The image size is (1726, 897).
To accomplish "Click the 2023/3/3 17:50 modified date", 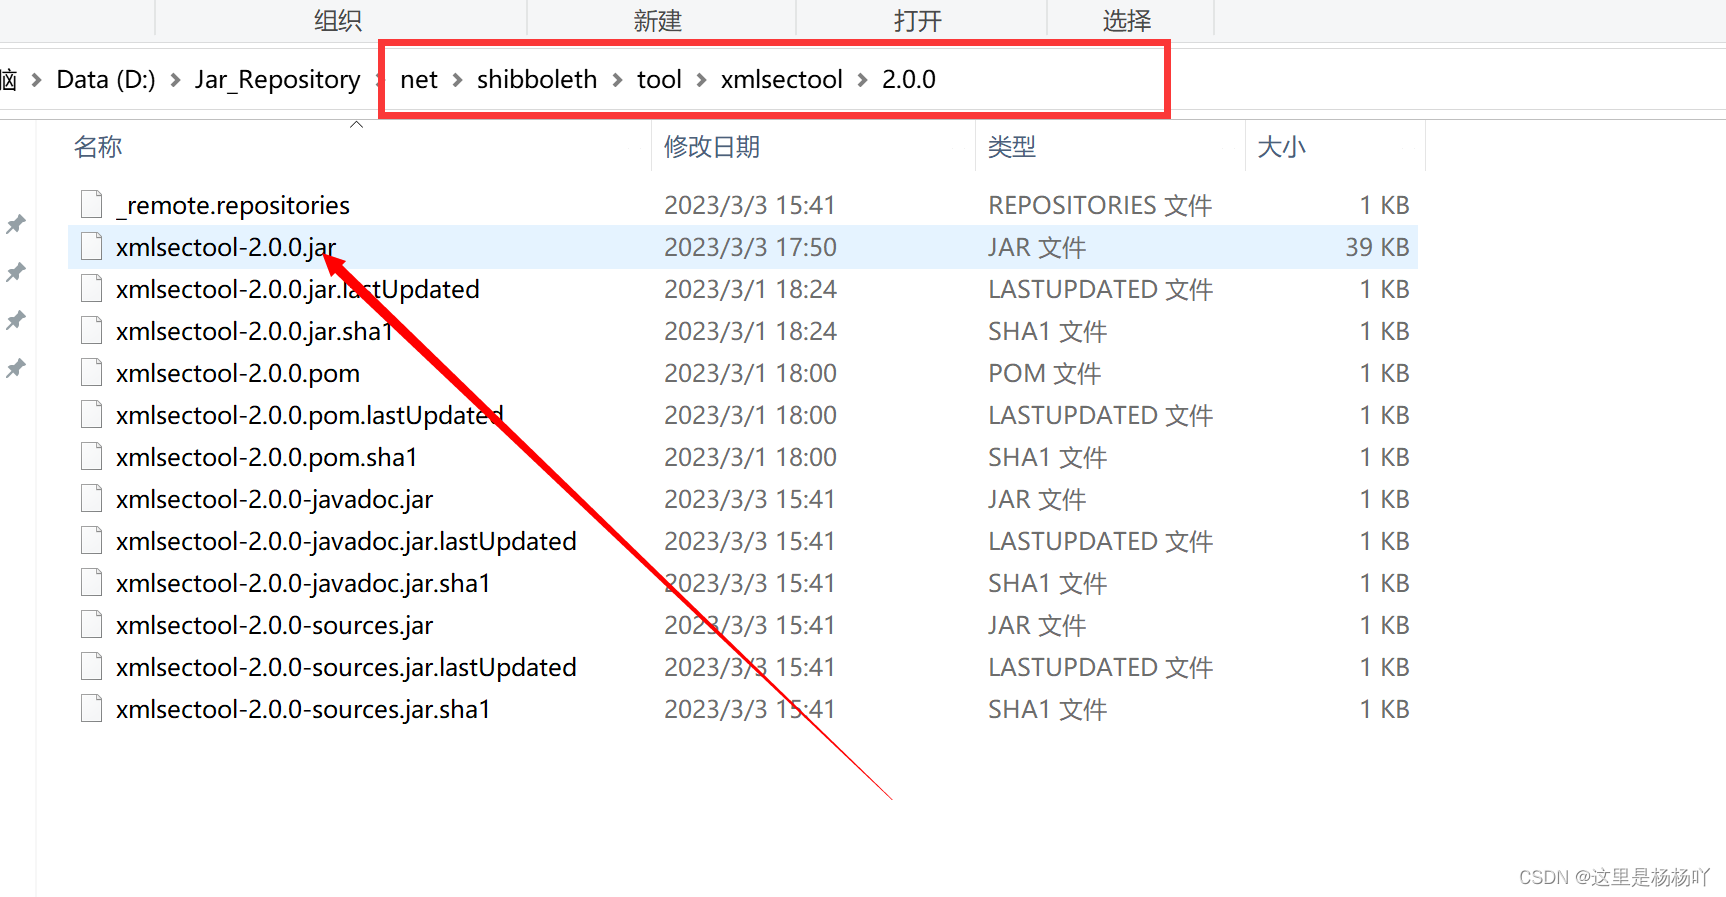I will [x=751, y=247].
